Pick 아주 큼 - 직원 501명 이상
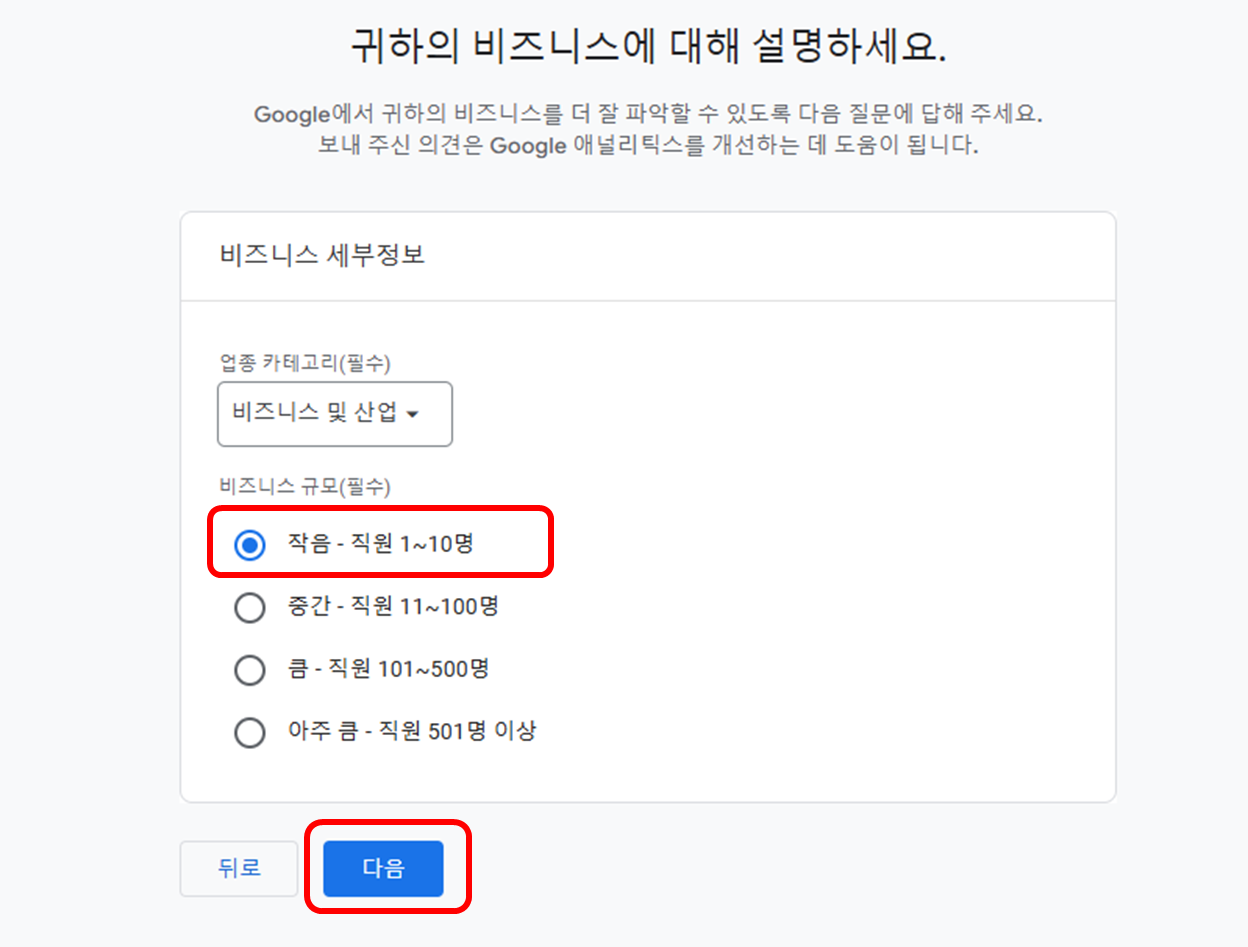This screenshot has width=1248, height=947. 250,732
